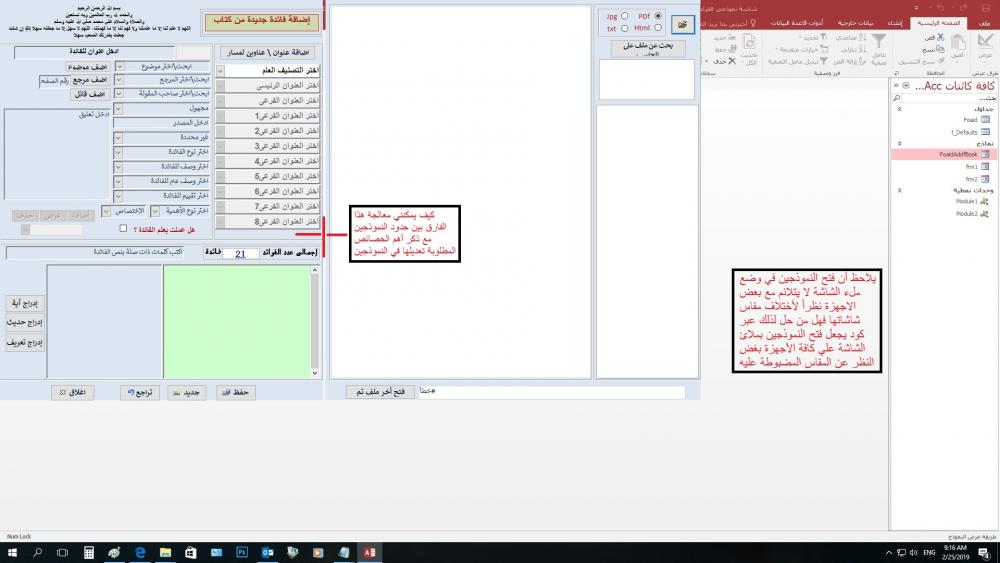The height and width of the screenshot is (563, 1000).
Task: Click the View (عرض) icon in ribbon
Action: click(x=985, y=42)
